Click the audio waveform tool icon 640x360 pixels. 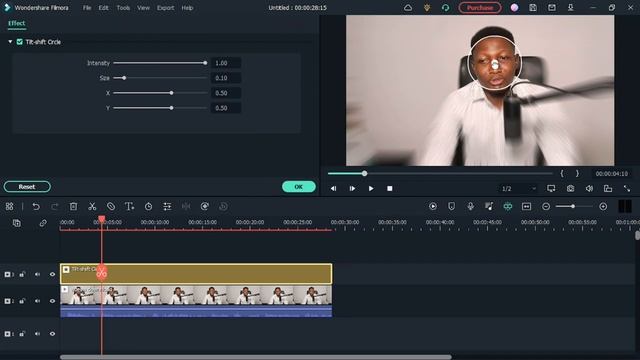pos(186,207)
